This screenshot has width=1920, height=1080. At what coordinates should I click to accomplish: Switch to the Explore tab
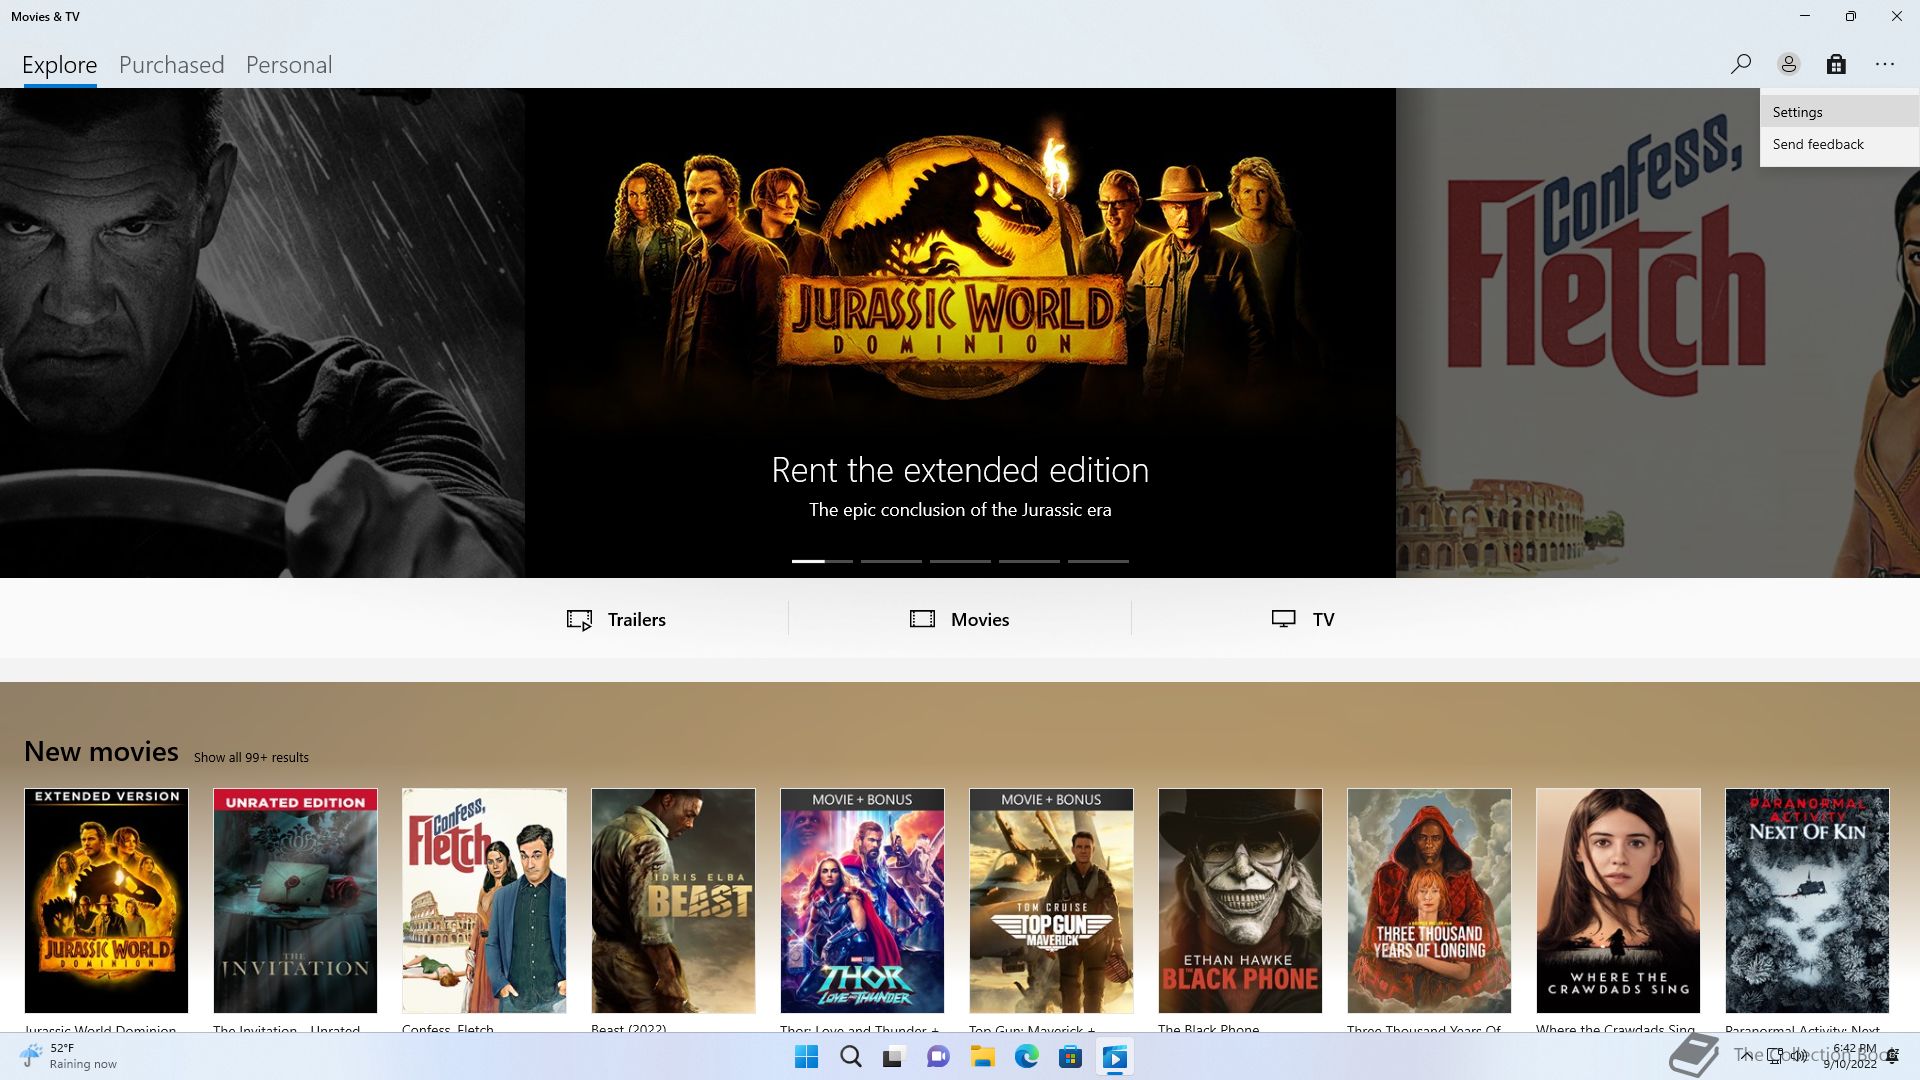[x=59, y=65]
